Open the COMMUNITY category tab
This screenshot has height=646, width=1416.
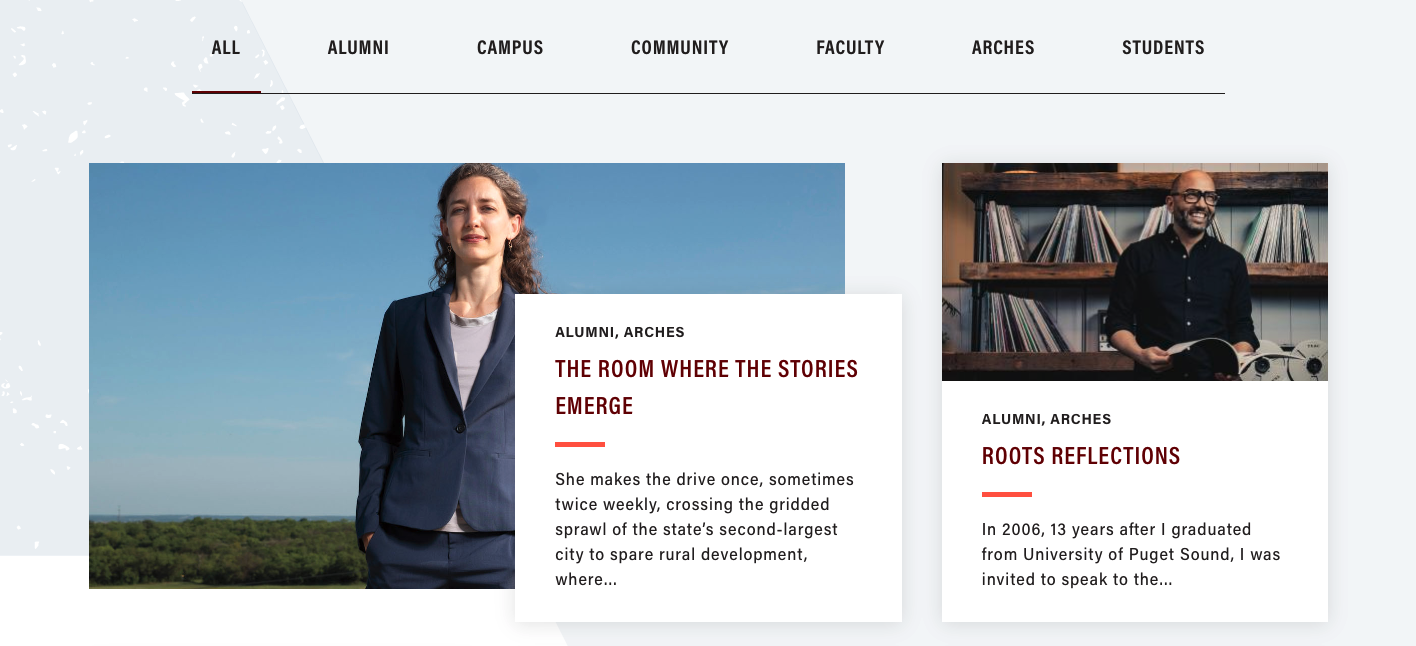[679, 47]
